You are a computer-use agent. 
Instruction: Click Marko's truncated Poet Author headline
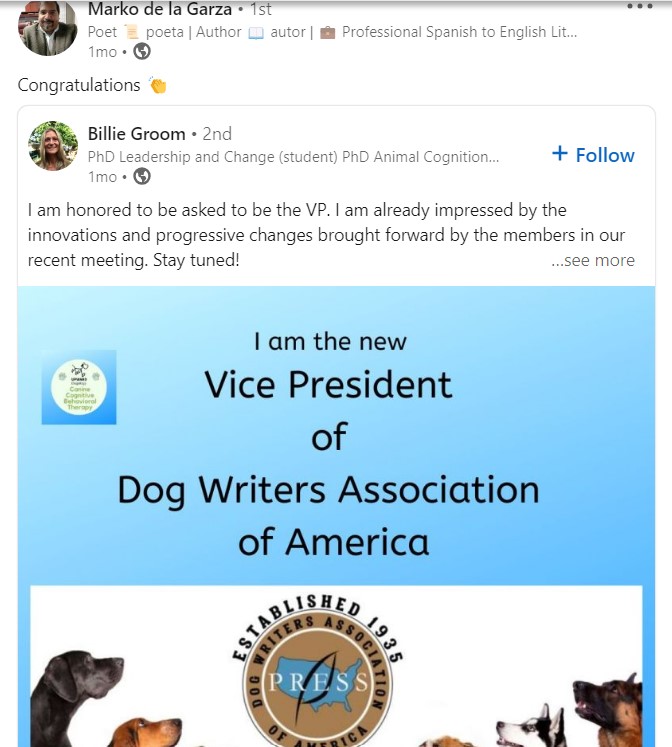(x=332, y=32)
